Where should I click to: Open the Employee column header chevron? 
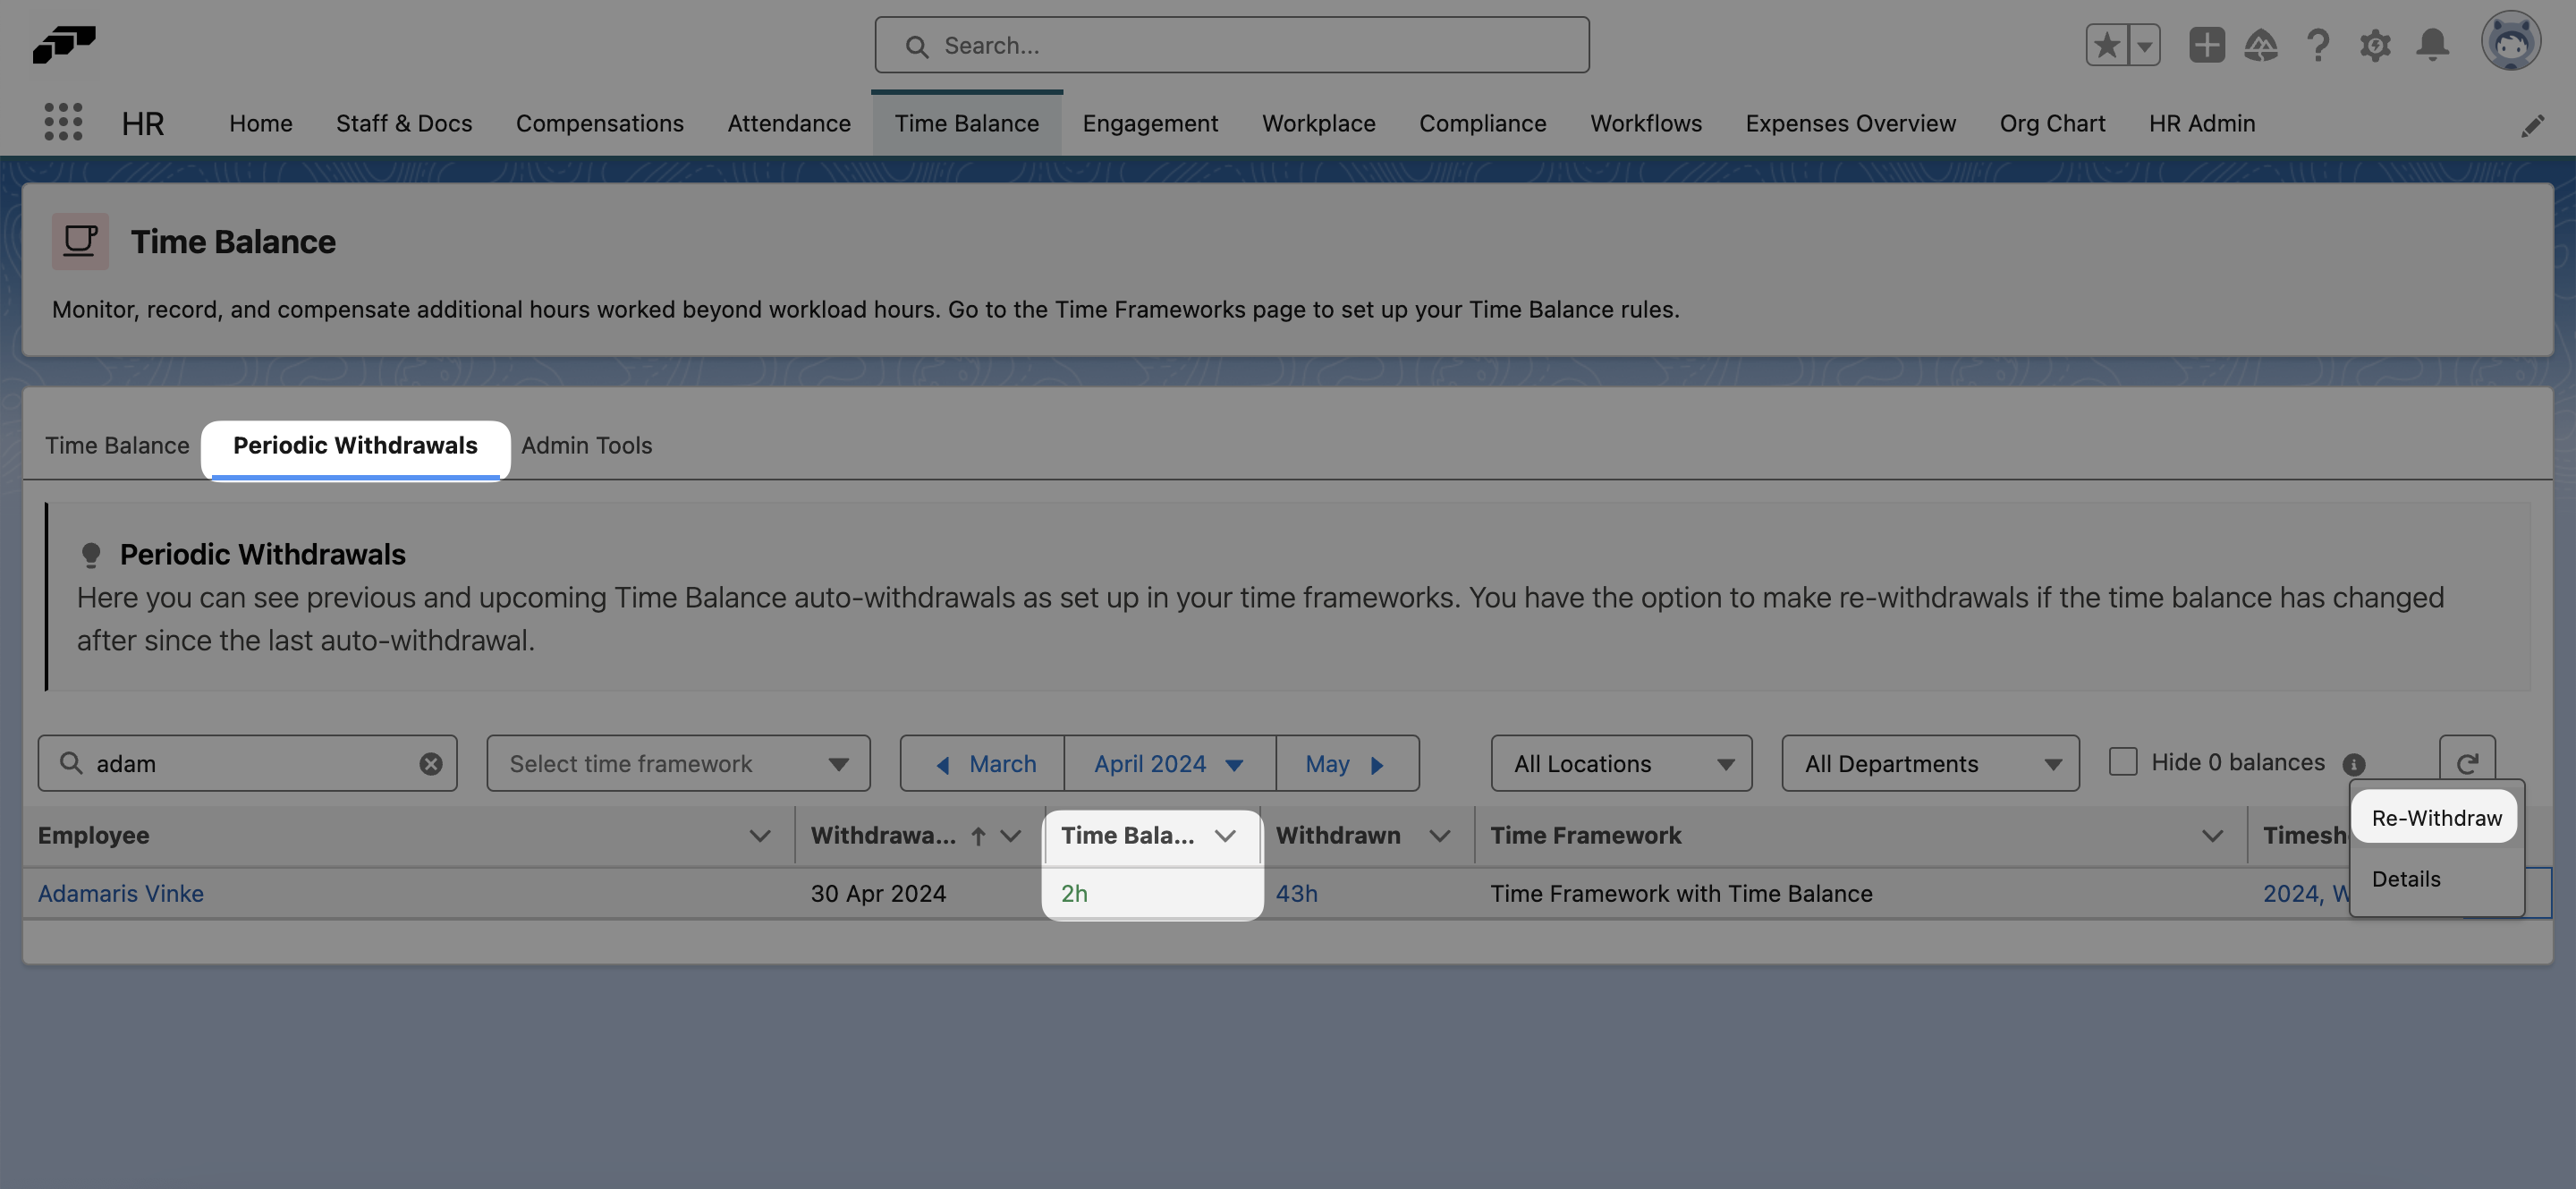[x=761, y=835]
